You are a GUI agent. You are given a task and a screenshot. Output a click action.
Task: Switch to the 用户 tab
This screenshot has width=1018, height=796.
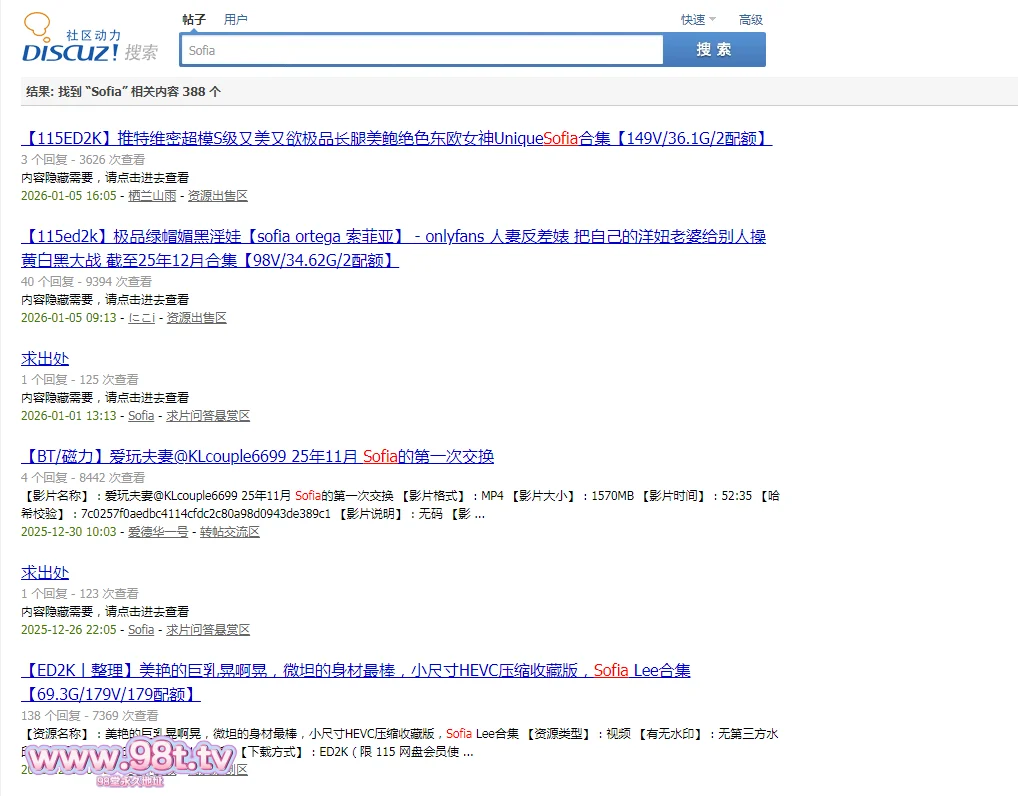236,19
